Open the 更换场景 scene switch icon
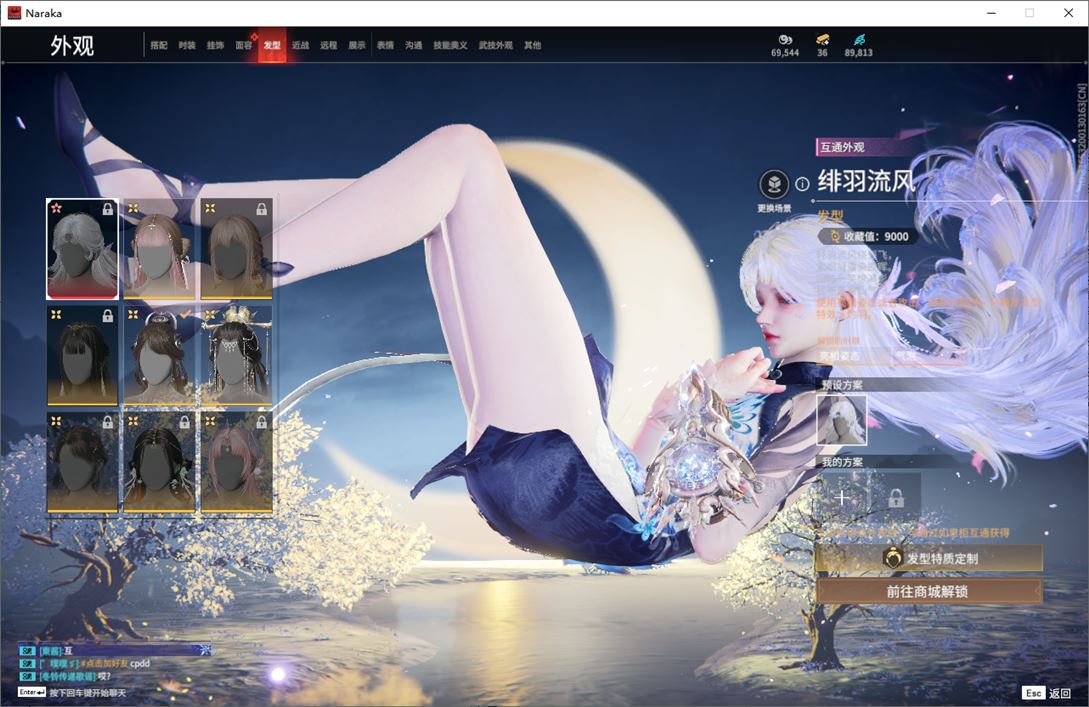1089x707 pixels. pyautogui.click(x=774, y=185)
